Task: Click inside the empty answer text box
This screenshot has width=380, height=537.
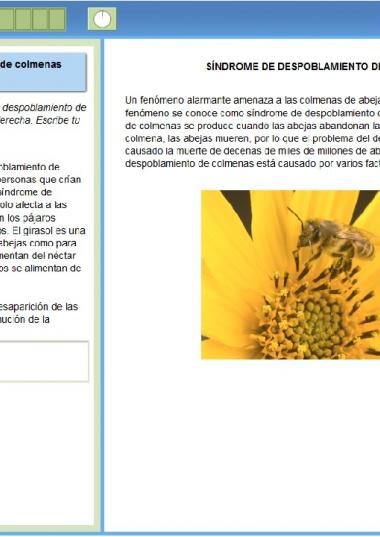Action: [44, 361]
